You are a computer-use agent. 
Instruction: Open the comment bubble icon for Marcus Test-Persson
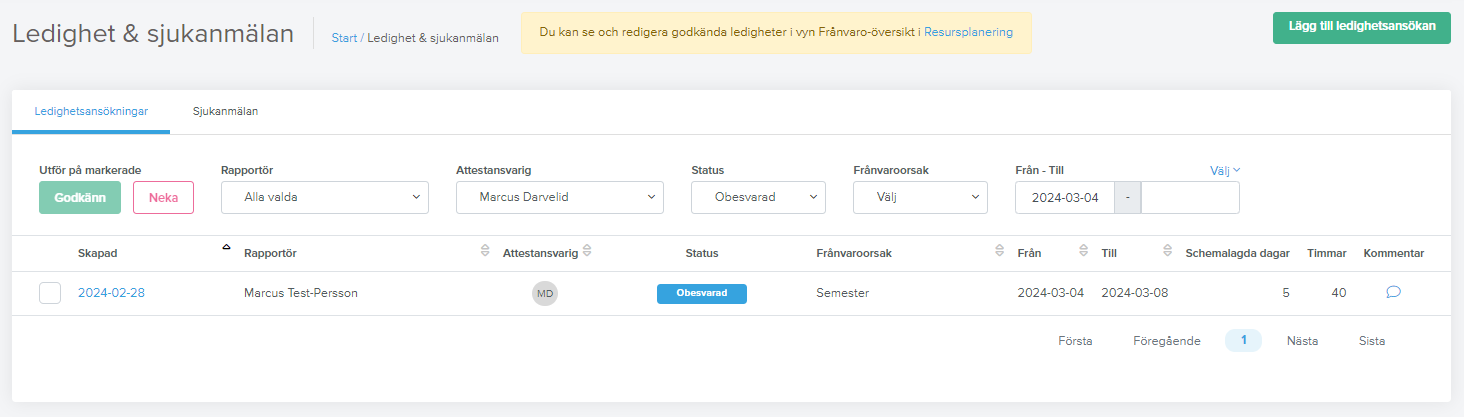(x=1393, y=293)
